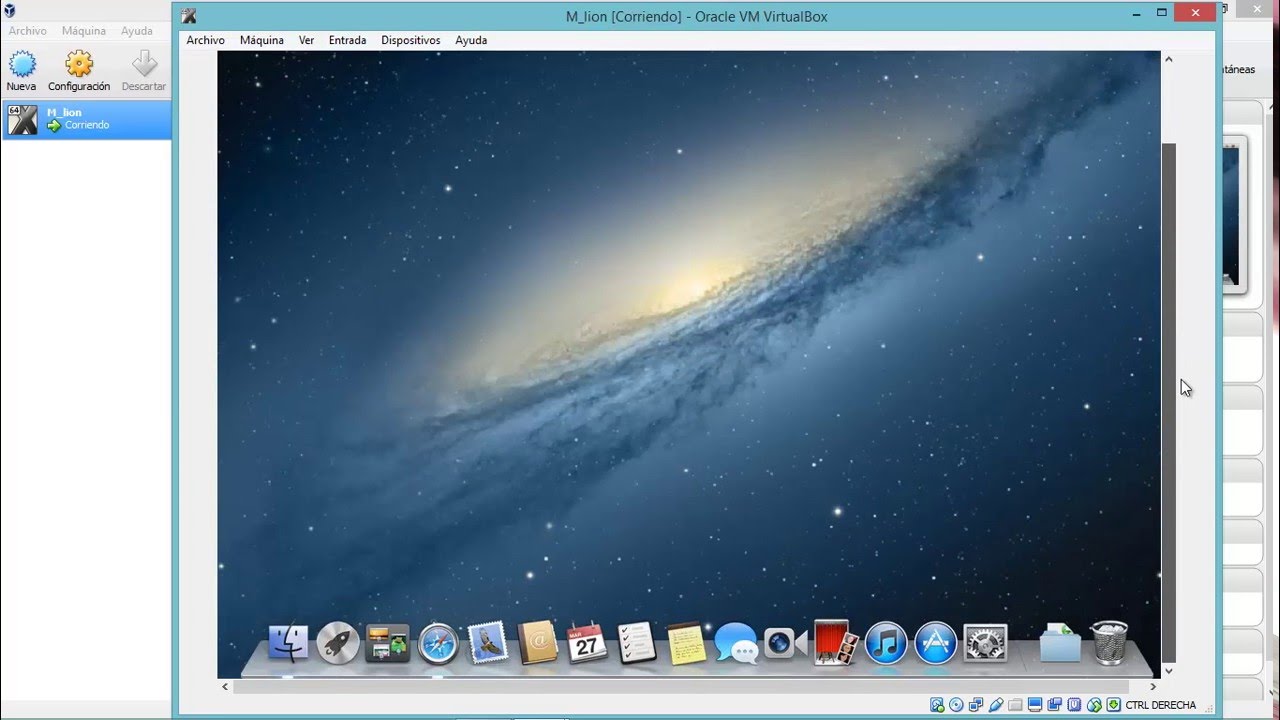Click shared folders status bar icon

[1015, 704]
